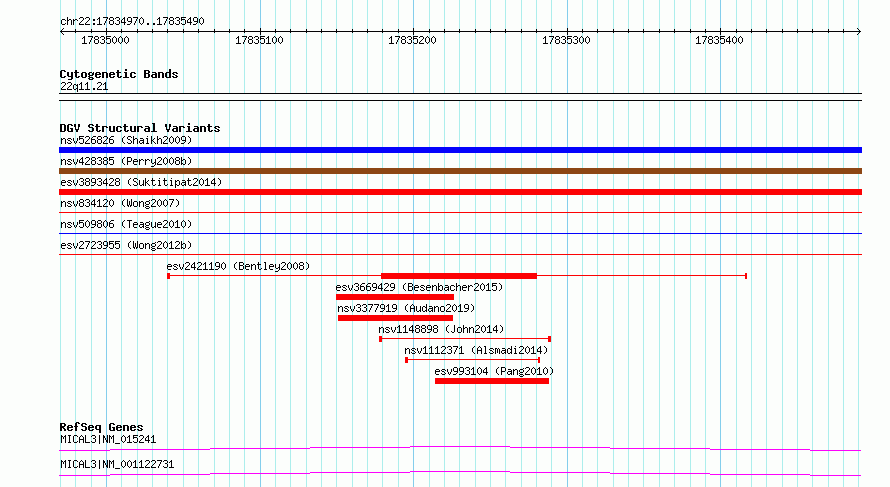The width and height of the screenshot is (890, 487).
Task: Click the MICAL3 NM_015241 gene line
Action: [460, 448]
